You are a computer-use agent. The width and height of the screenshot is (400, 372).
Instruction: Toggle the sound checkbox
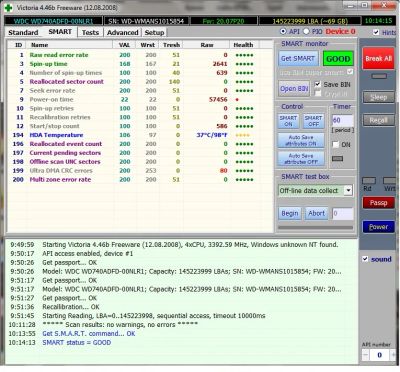[365, 259]
